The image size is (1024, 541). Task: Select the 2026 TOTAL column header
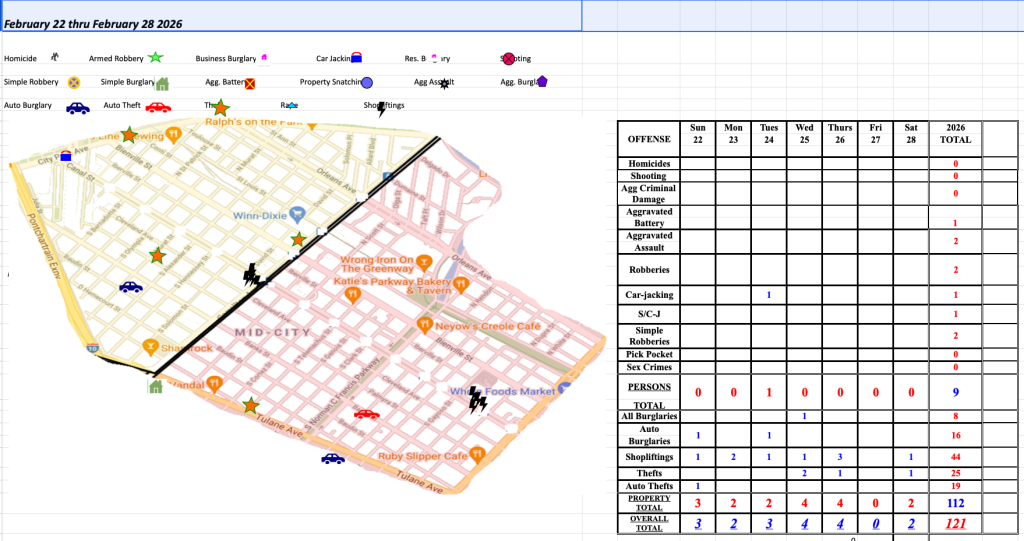955,134
